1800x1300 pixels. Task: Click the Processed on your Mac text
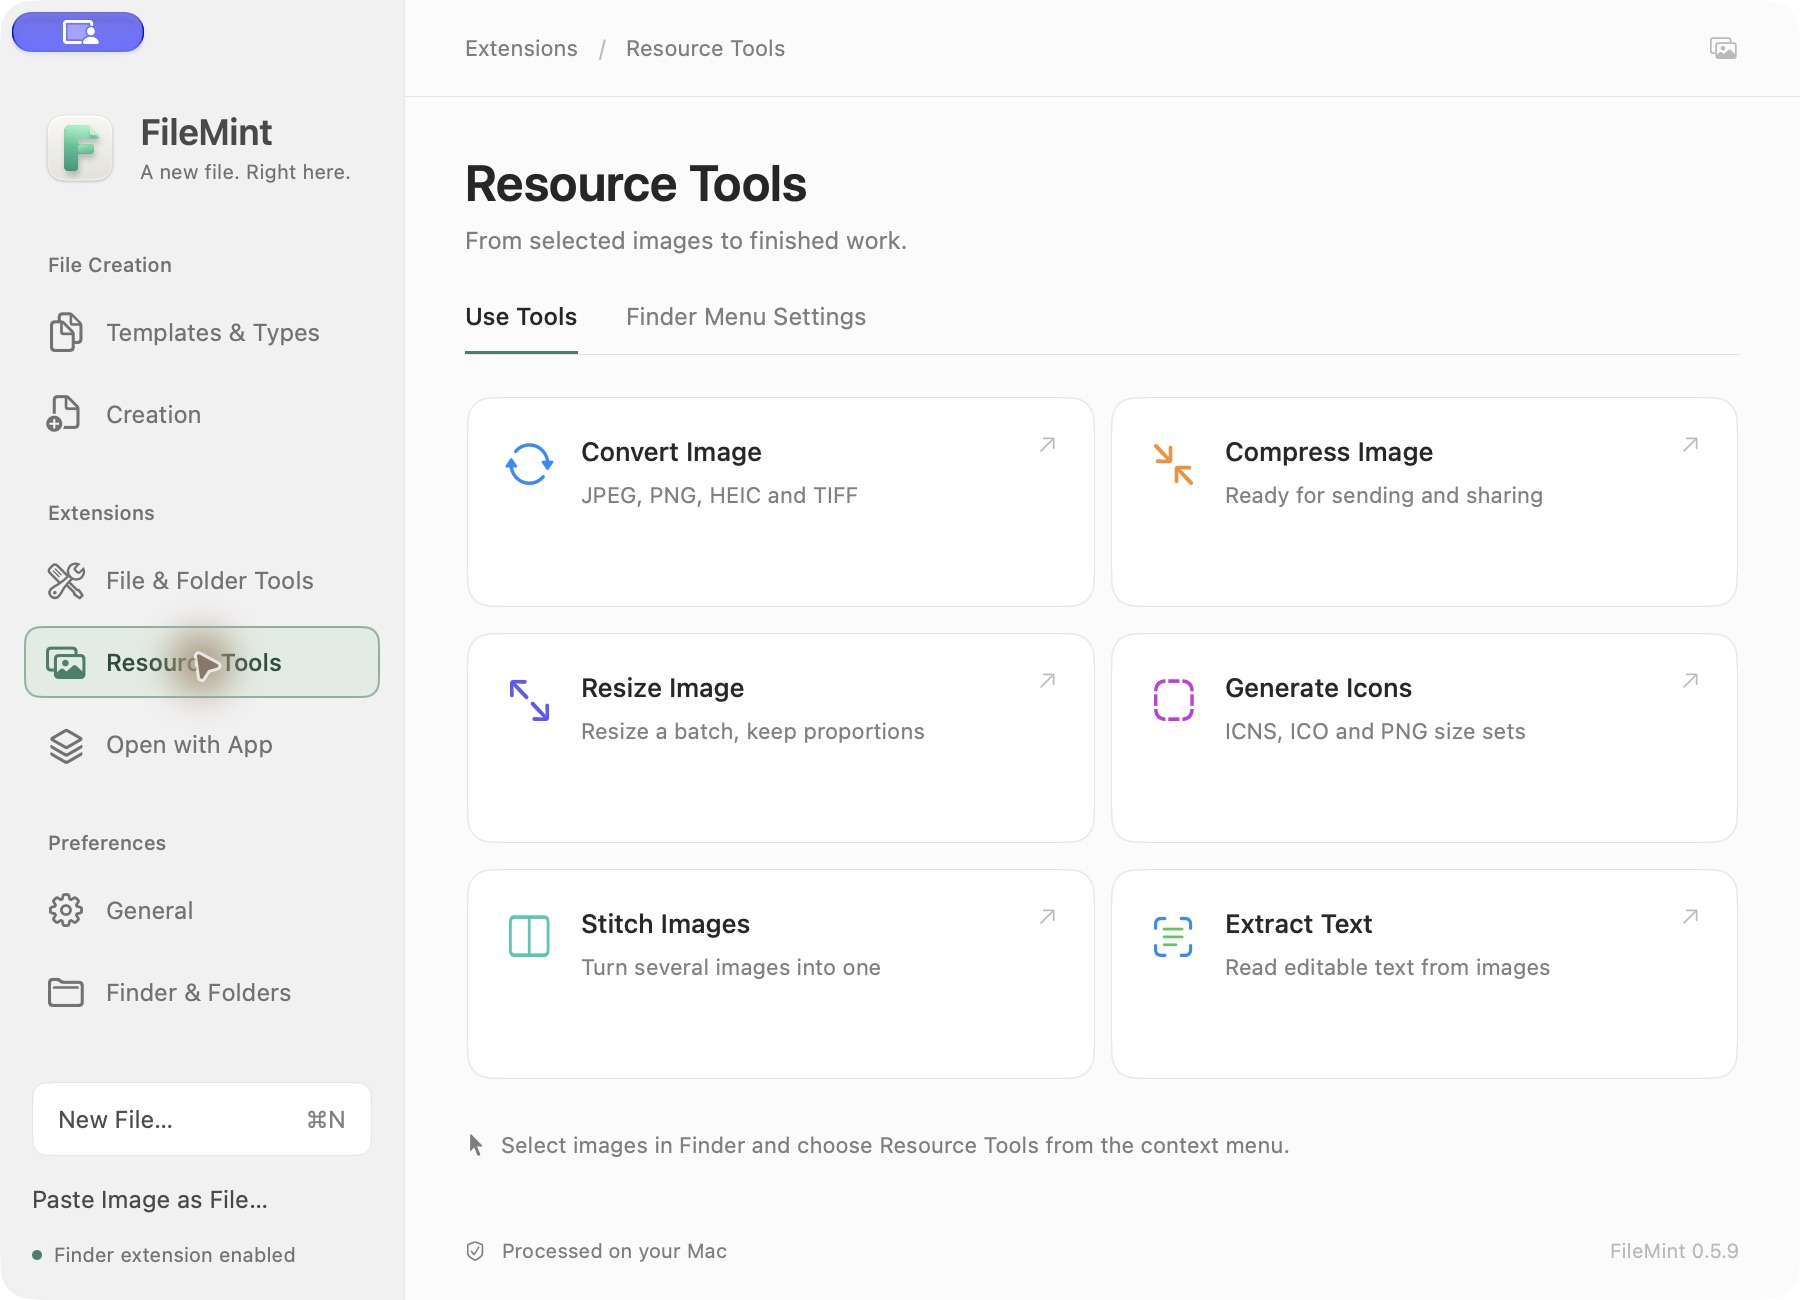(614, 1251)
